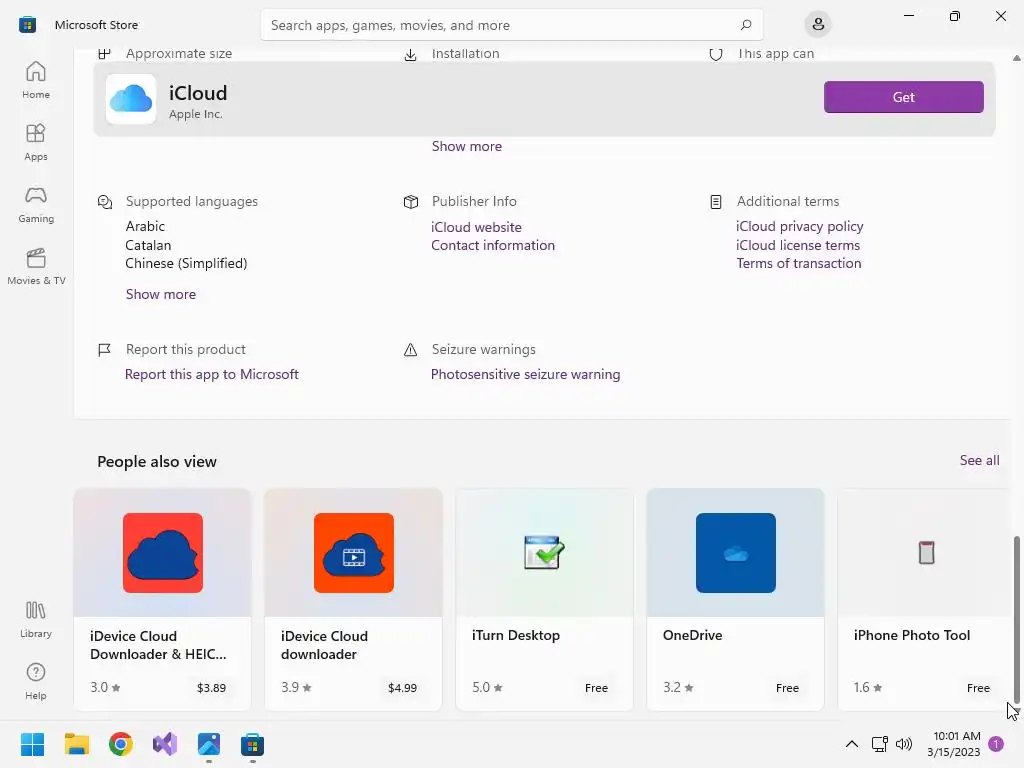Click the iCloud app icon
The height and width of the screenshot is (768, 1024).
pos(131,99)
